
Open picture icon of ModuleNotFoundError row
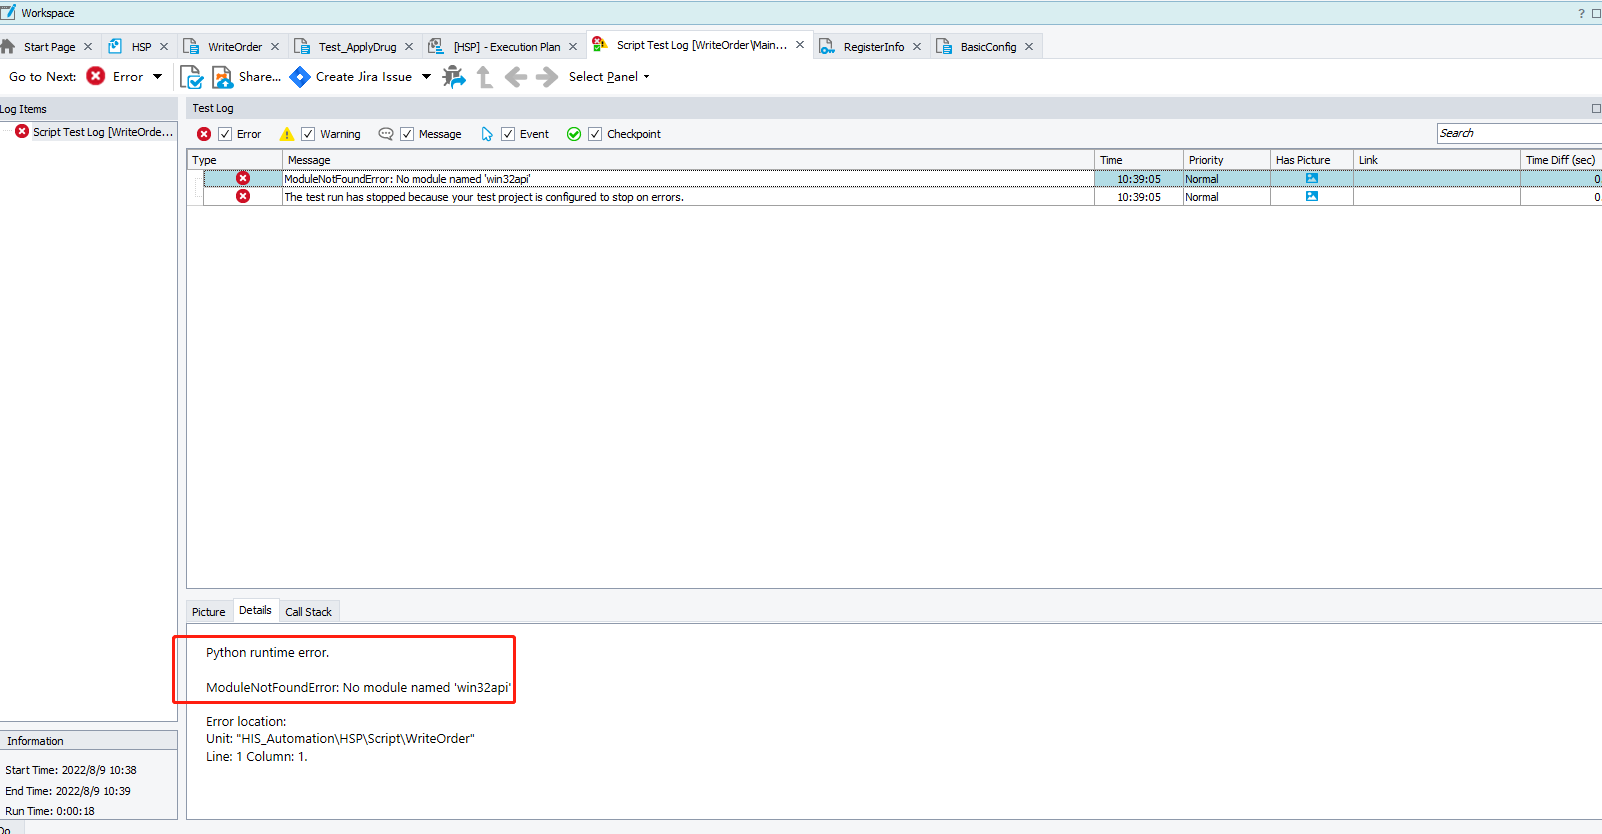point(1311,179)
